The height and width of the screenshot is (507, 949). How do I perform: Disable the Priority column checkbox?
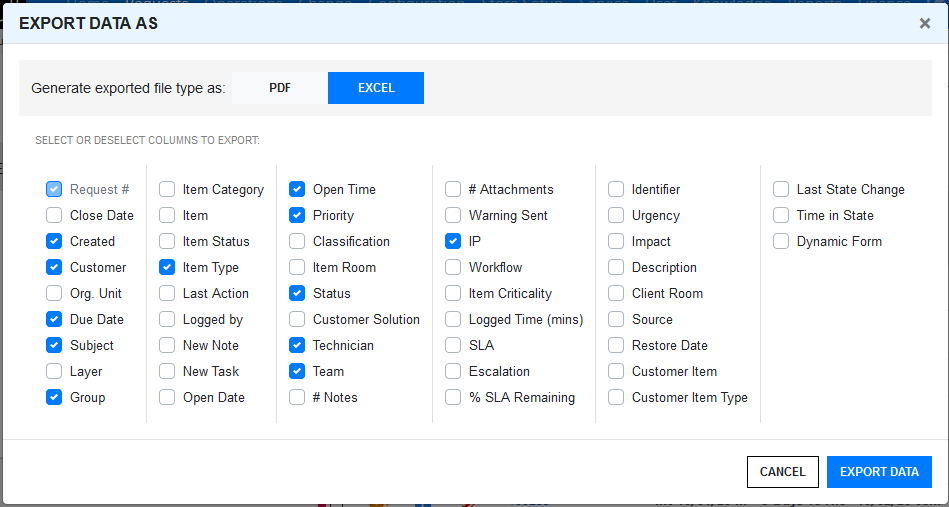[297, 215]
